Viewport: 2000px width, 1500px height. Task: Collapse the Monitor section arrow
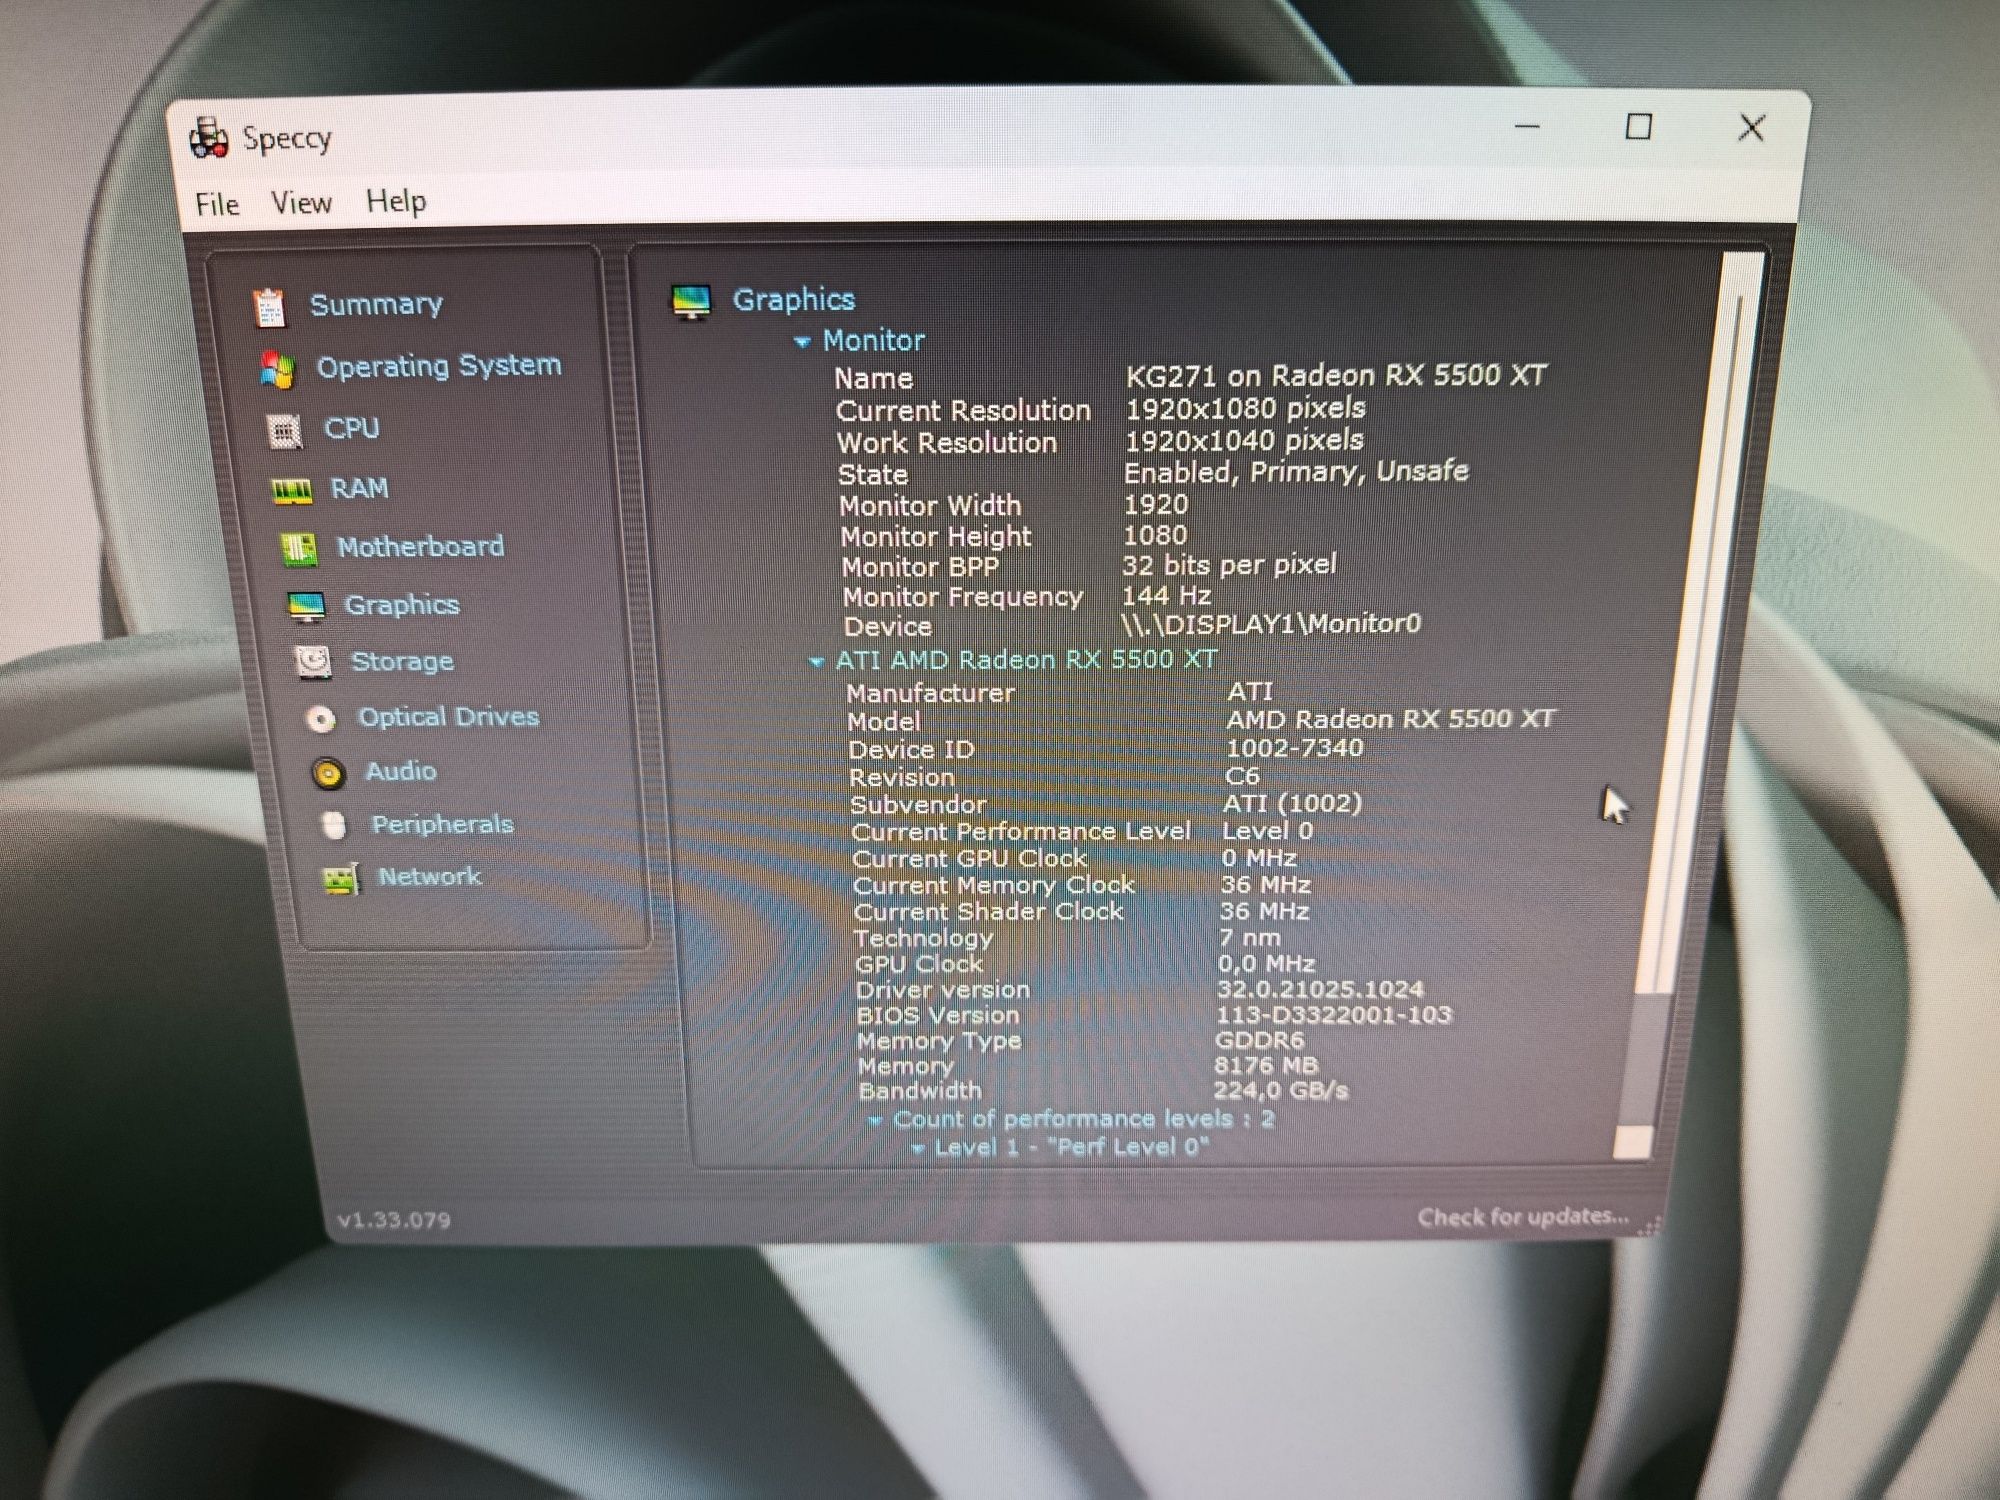(x=802, y=342)
